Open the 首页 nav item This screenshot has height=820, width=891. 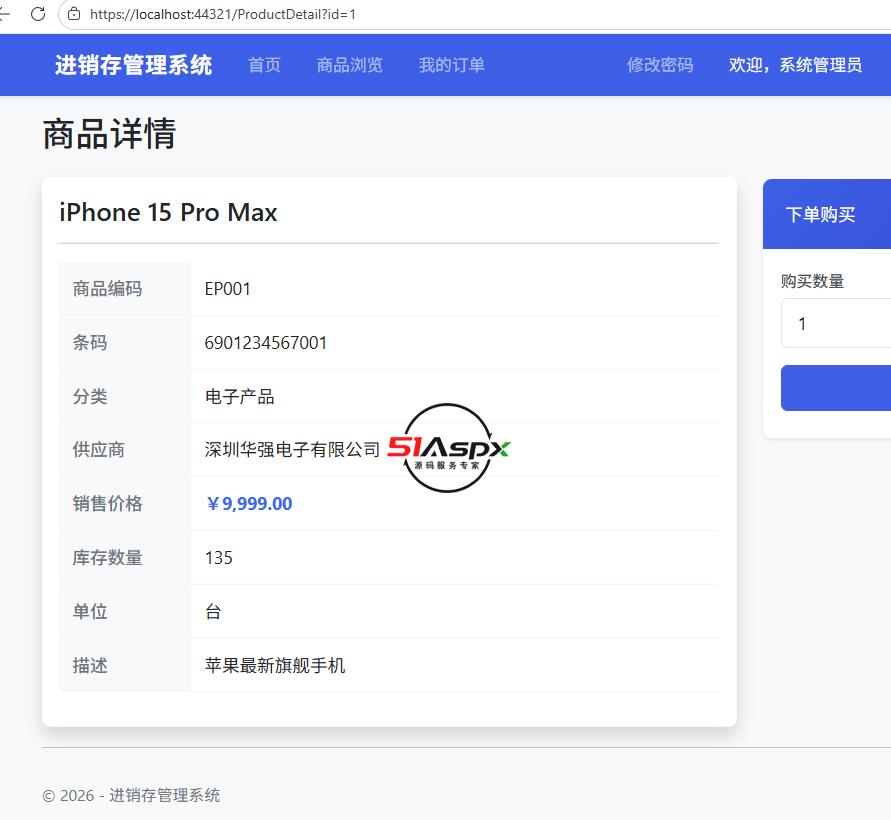[x=265, y=65]
